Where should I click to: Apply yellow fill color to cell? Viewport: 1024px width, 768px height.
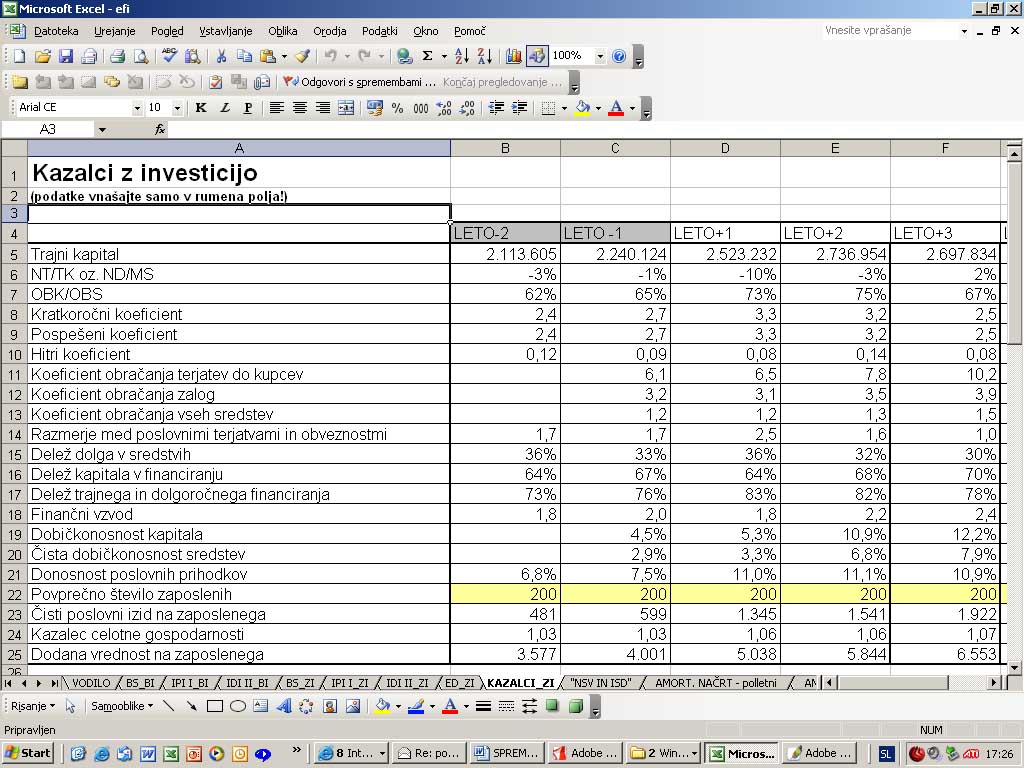point(582,108)
